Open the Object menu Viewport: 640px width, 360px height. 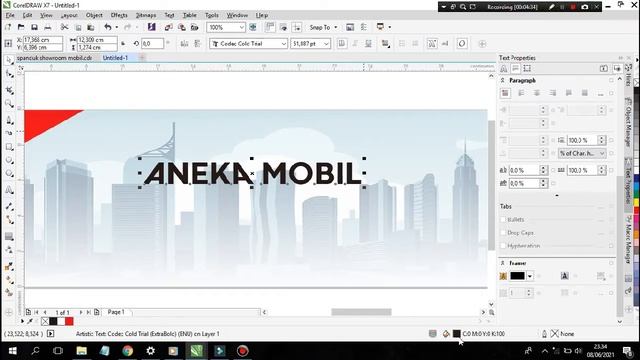click(94, 15)
